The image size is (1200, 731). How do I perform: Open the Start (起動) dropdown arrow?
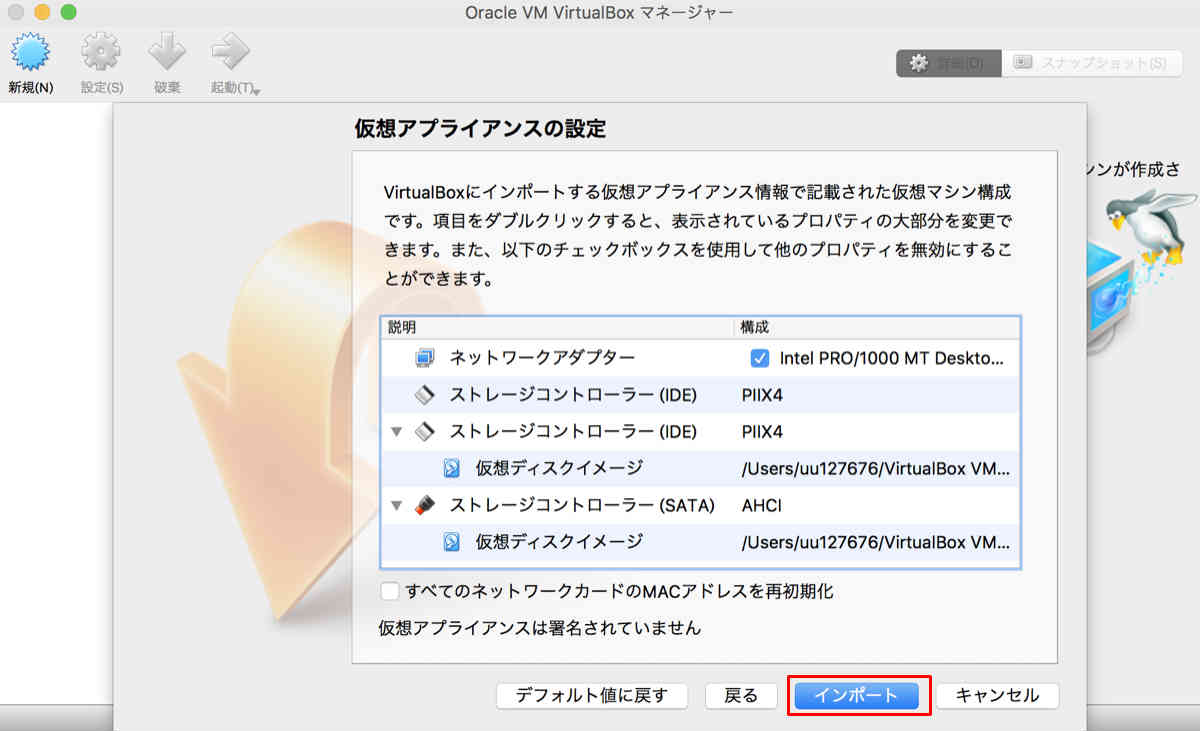point(256,92)
